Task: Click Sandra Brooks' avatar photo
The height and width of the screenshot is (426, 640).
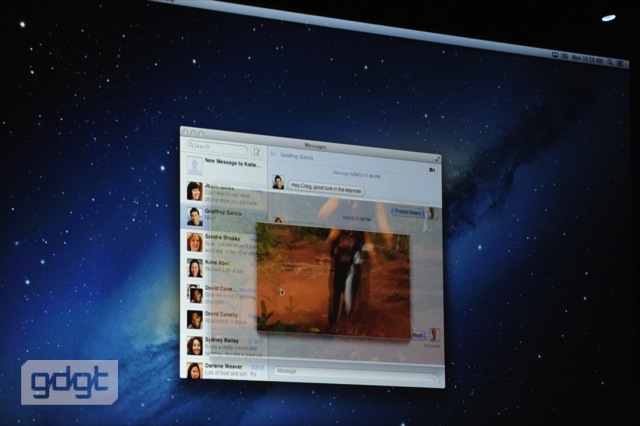Action: tap(195, 242)
